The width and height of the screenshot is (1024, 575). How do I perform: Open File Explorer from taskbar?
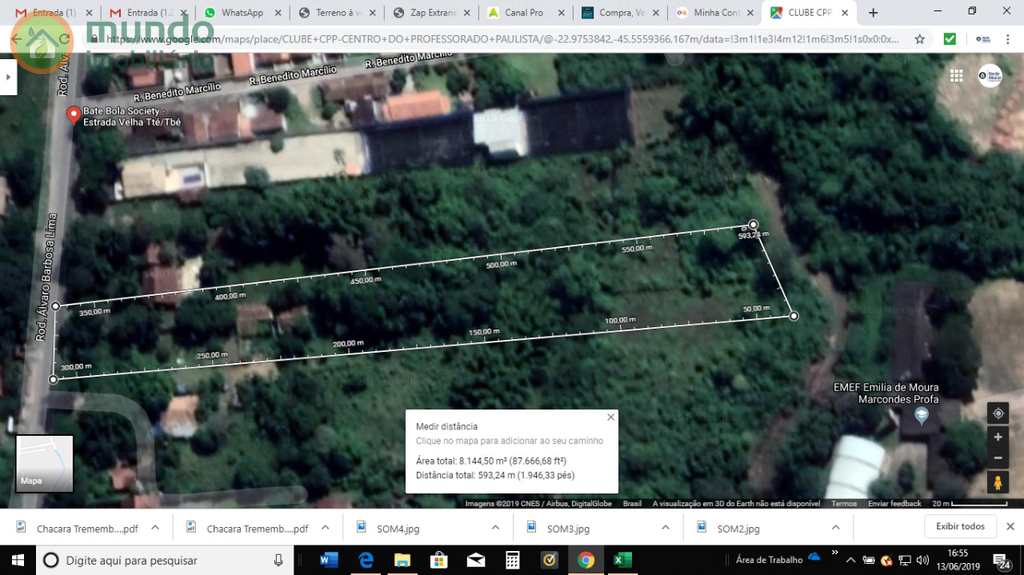click(402, 560)
